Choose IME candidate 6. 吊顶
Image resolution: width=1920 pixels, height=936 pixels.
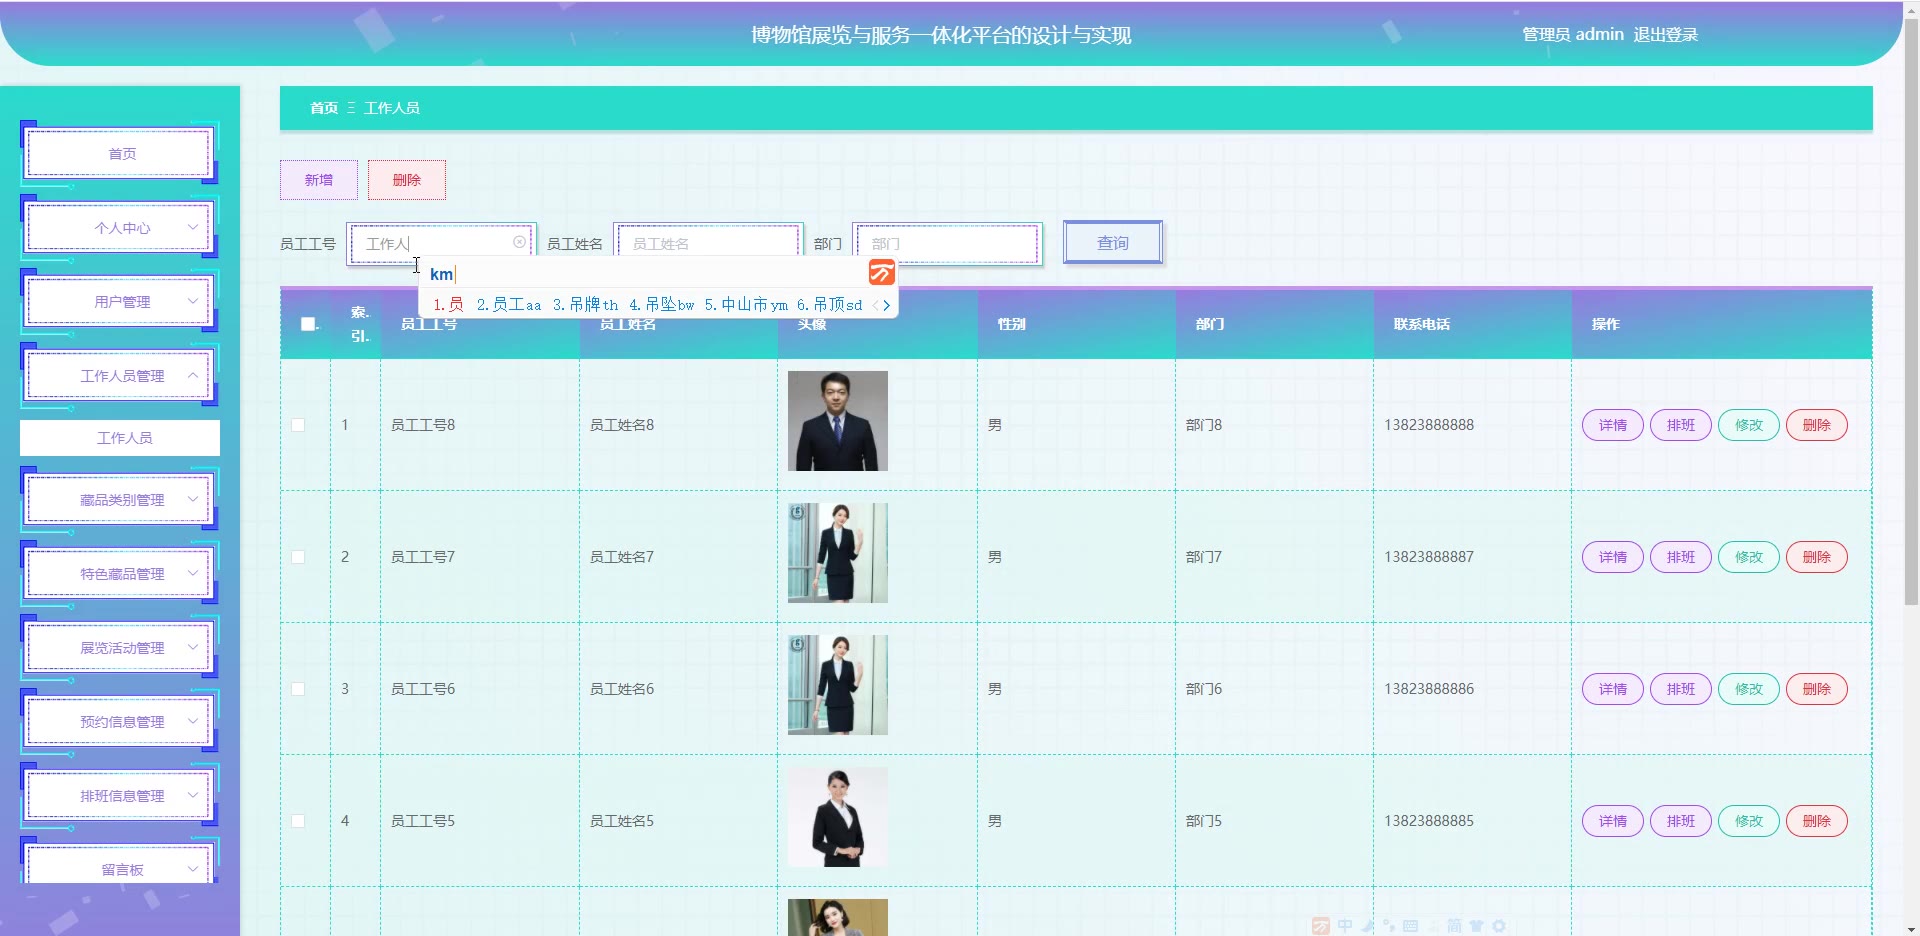829,305
